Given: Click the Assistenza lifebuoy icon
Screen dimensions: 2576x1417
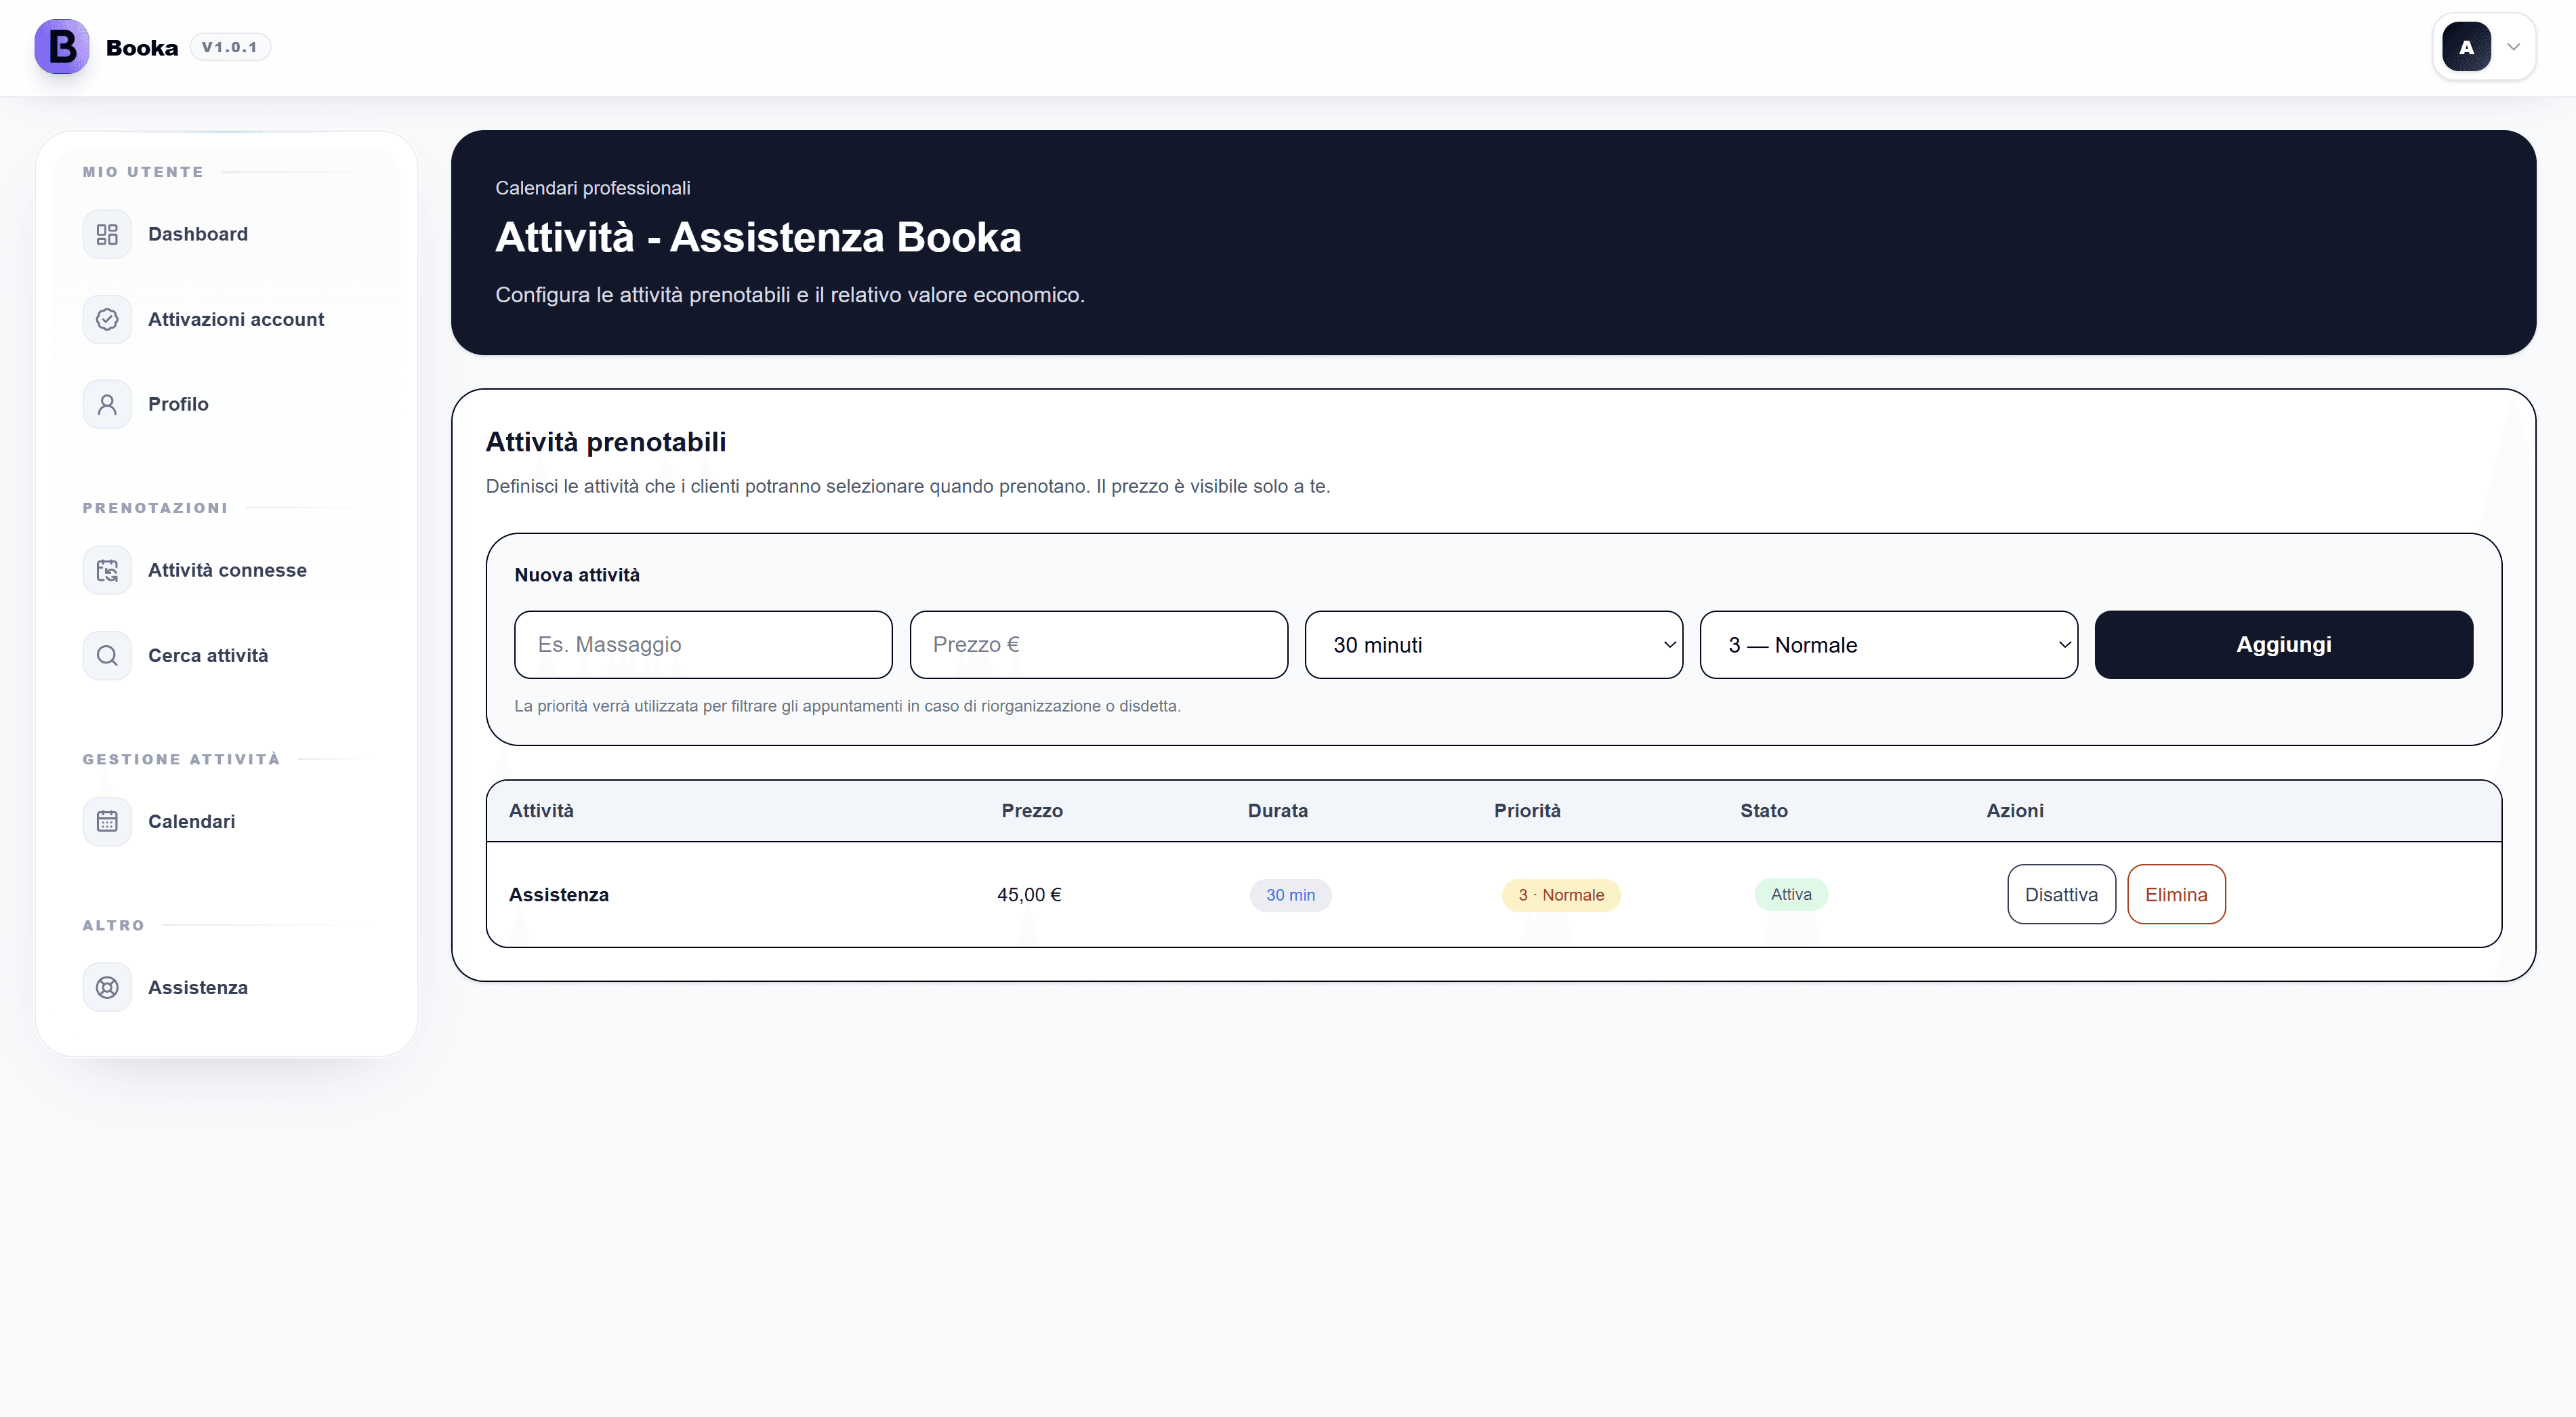Looking at the screenshot, I should pos(107,987).
